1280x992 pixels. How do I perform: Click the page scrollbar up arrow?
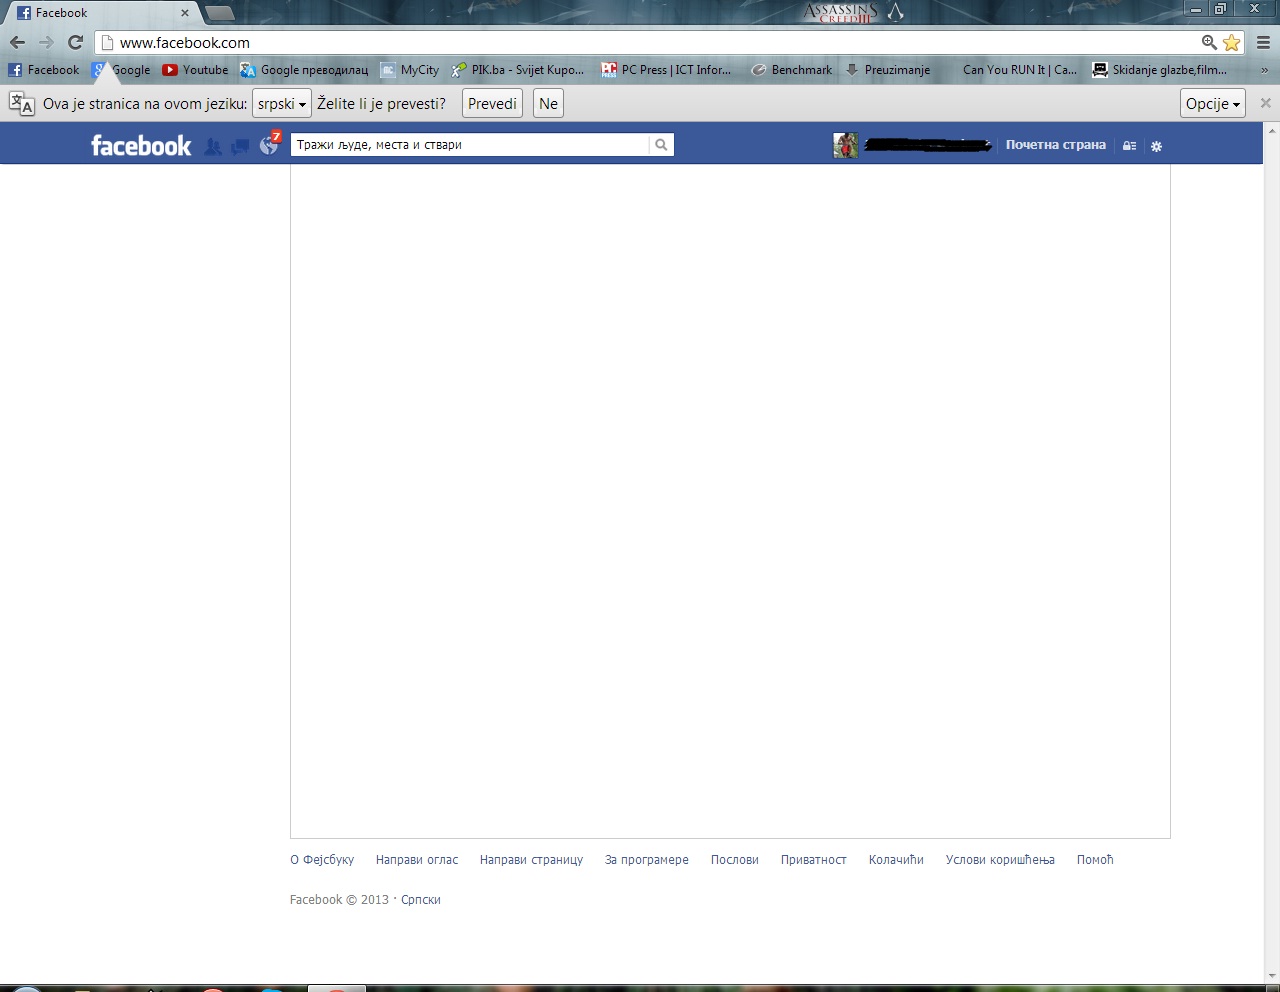click(x=1272, y=131)
